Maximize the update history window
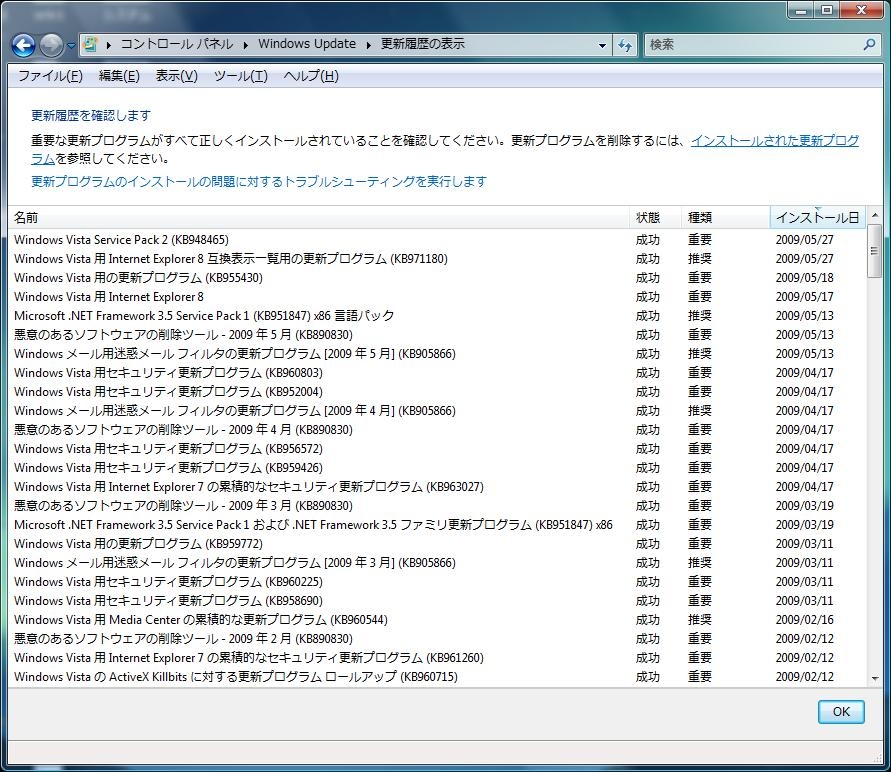 (x=827, y=10)
